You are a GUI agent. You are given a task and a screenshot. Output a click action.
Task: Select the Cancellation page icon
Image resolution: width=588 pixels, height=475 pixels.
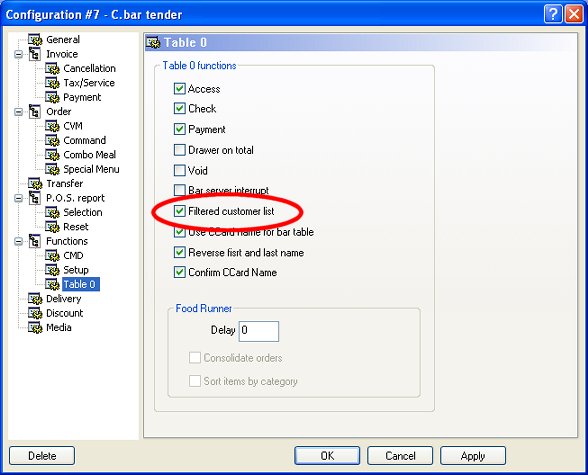coord(52,69)
